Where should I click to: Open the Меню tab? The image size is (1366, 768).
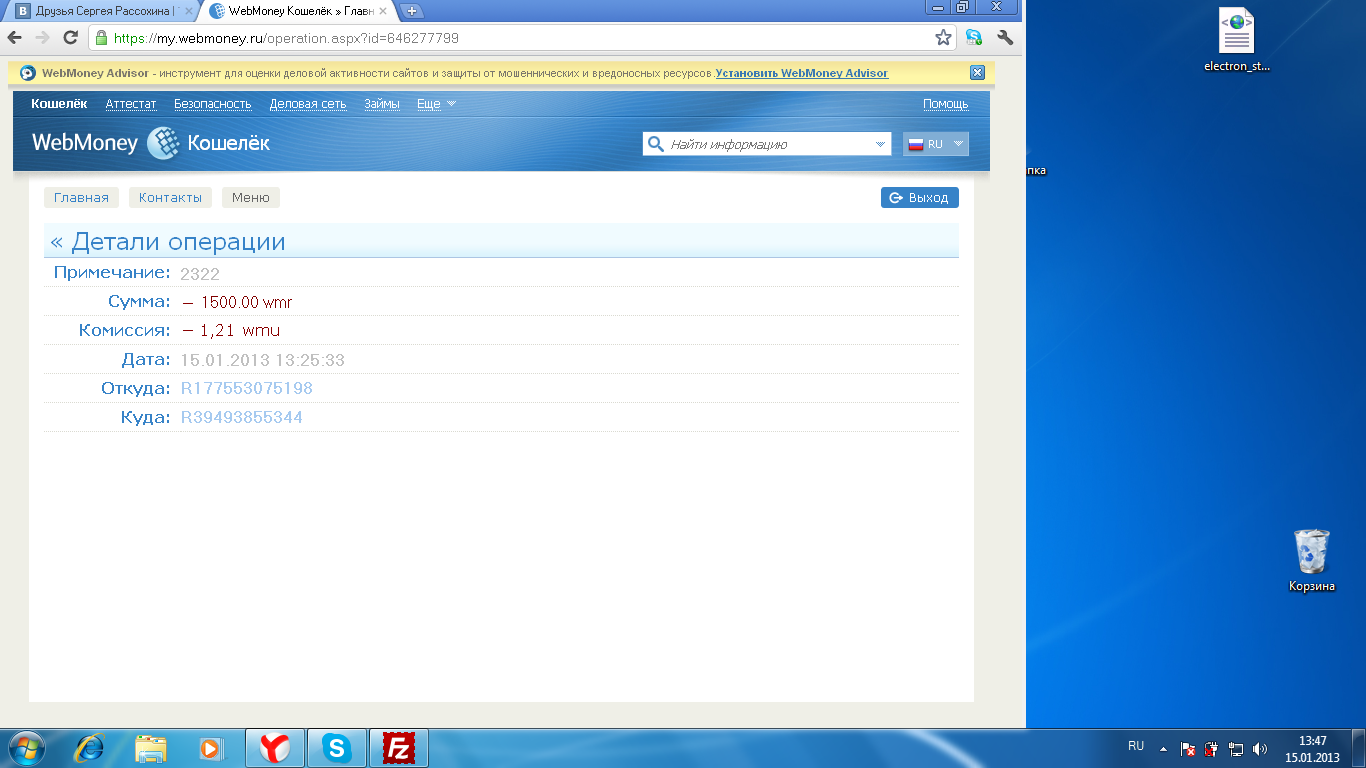coord(251,198)
